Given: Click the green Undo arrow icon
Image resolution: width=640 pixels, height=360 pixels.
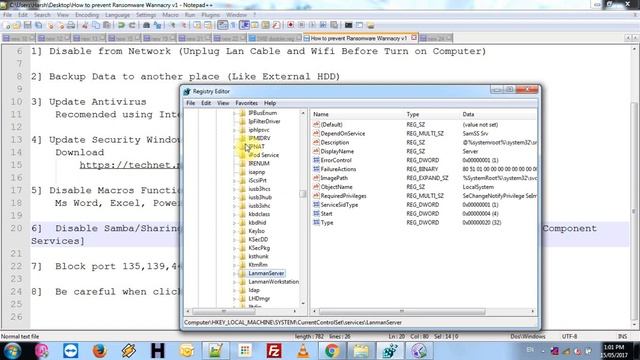Looking at the screenshot, I should click(121, 25).
